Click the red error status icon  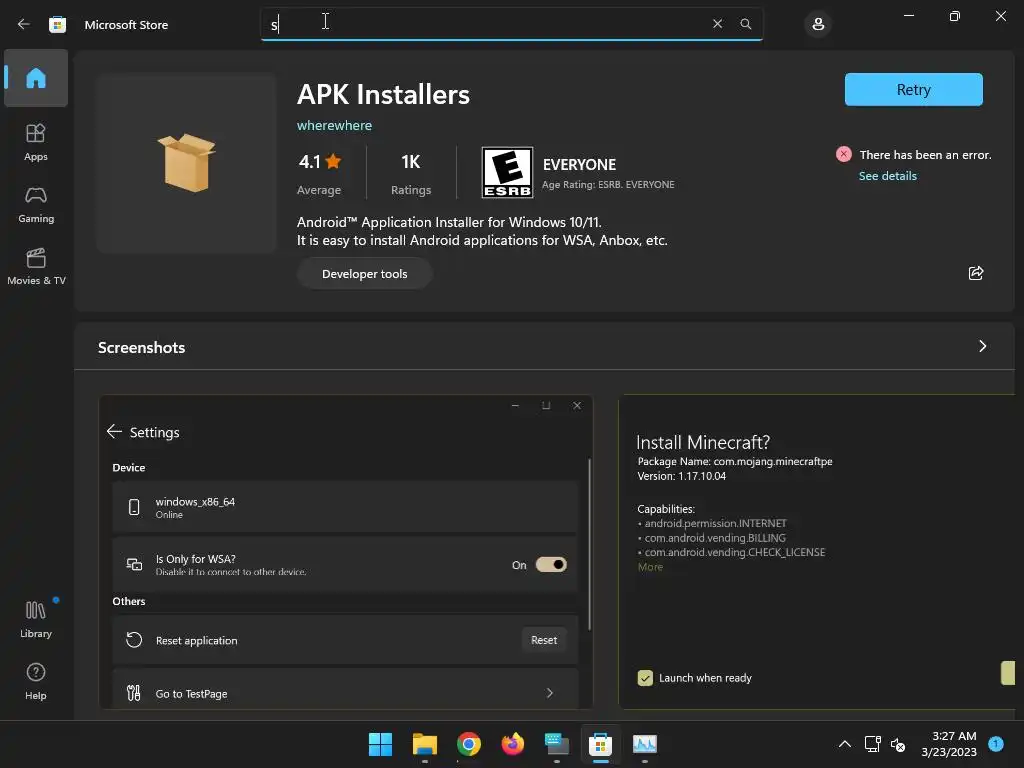844,154
